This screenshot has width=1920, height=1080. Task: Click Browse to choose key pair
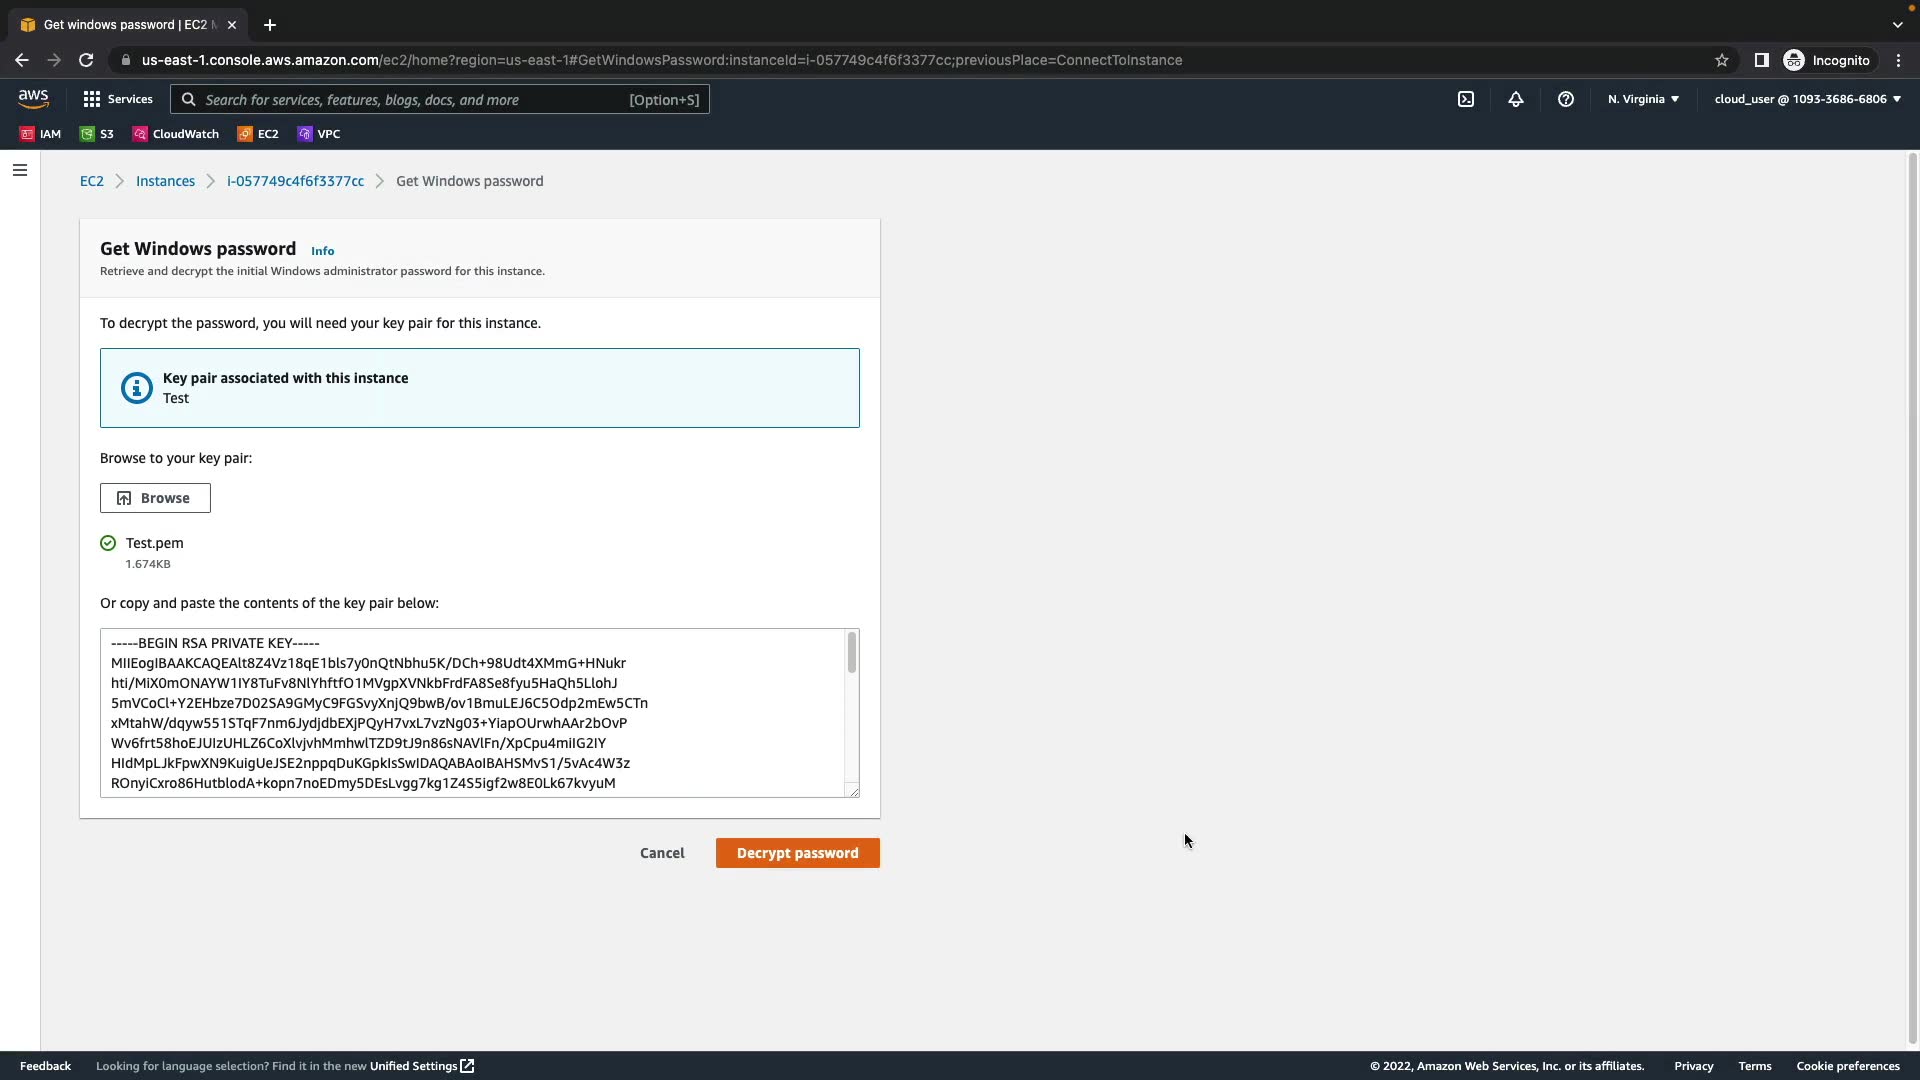155,498
